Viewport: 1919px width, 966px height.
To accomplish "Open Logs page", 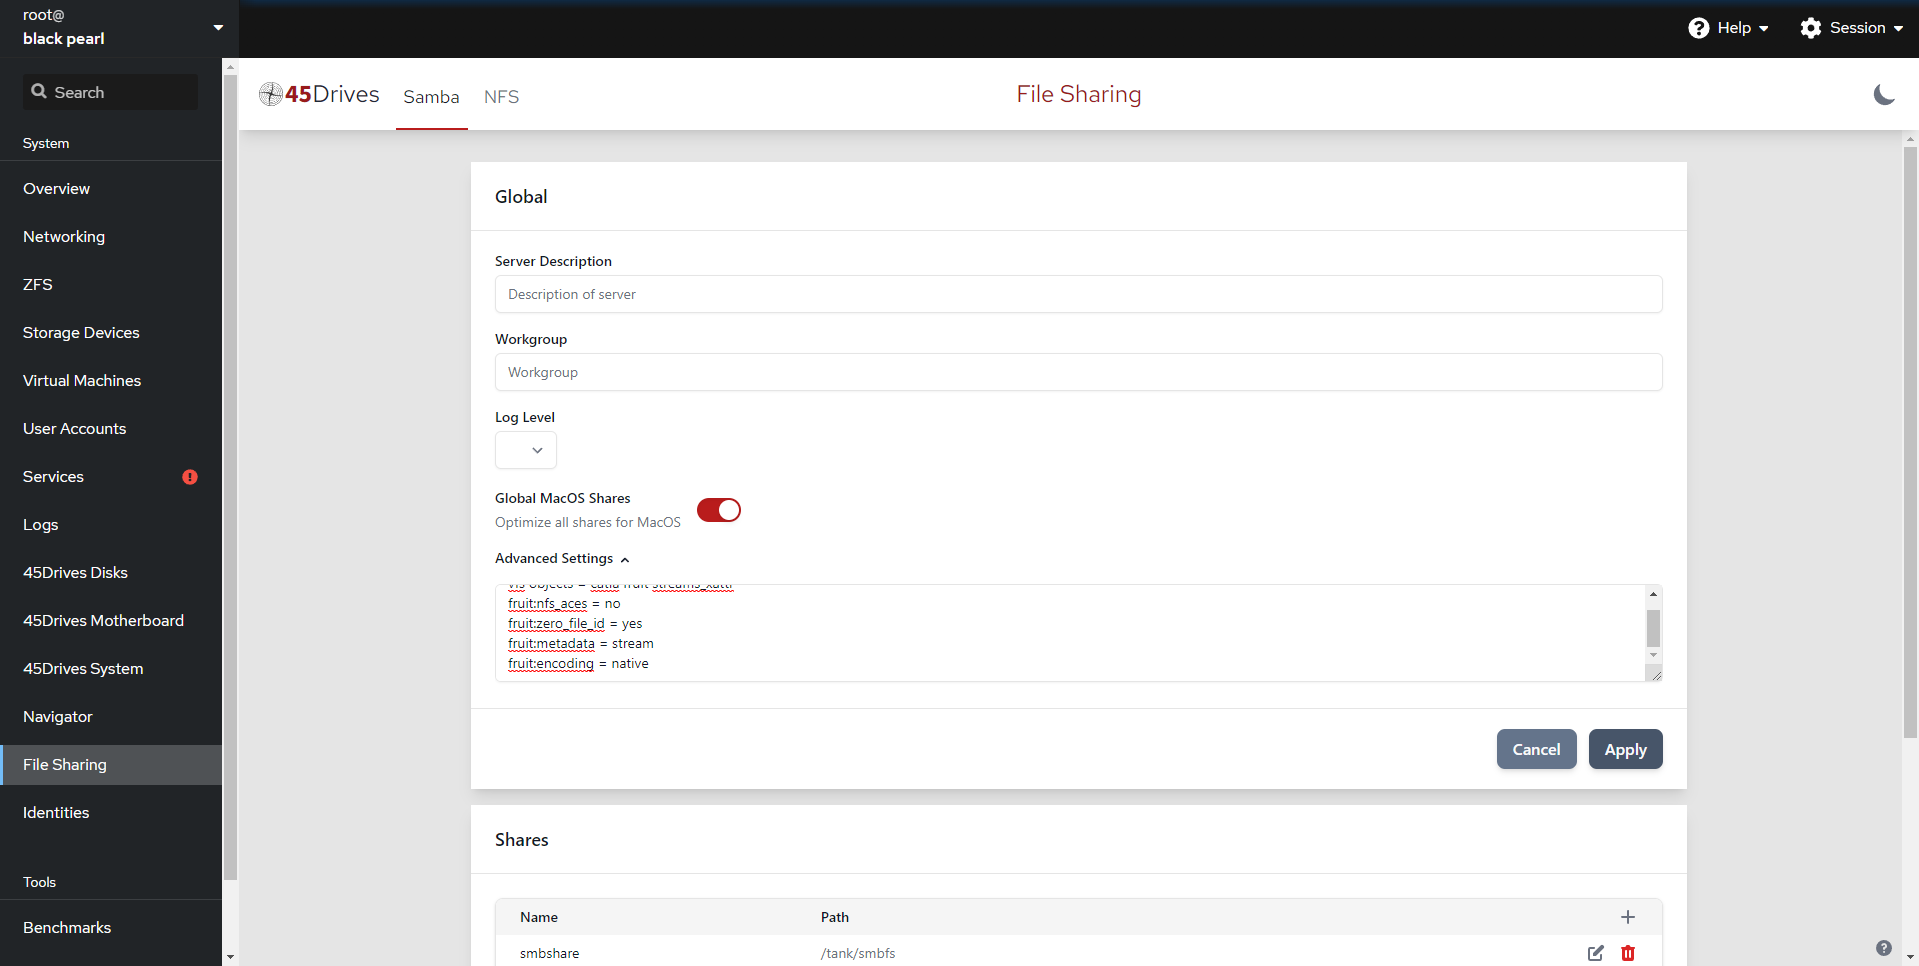I will pos(111,525).
